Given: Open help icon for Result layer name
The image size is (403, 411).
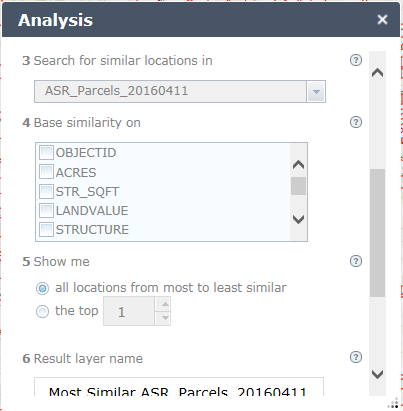Looking at the screenshot, I should coord(356,357).
